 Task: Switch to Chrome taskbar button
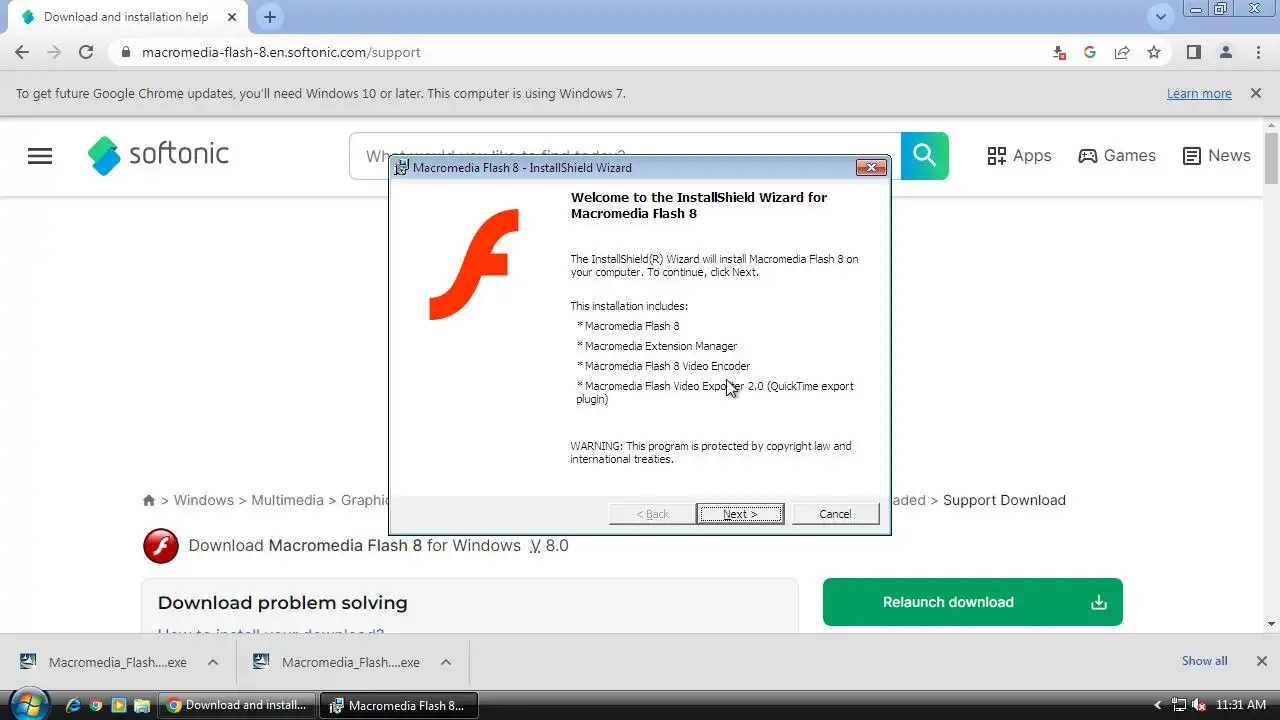(x=237, y=705)
